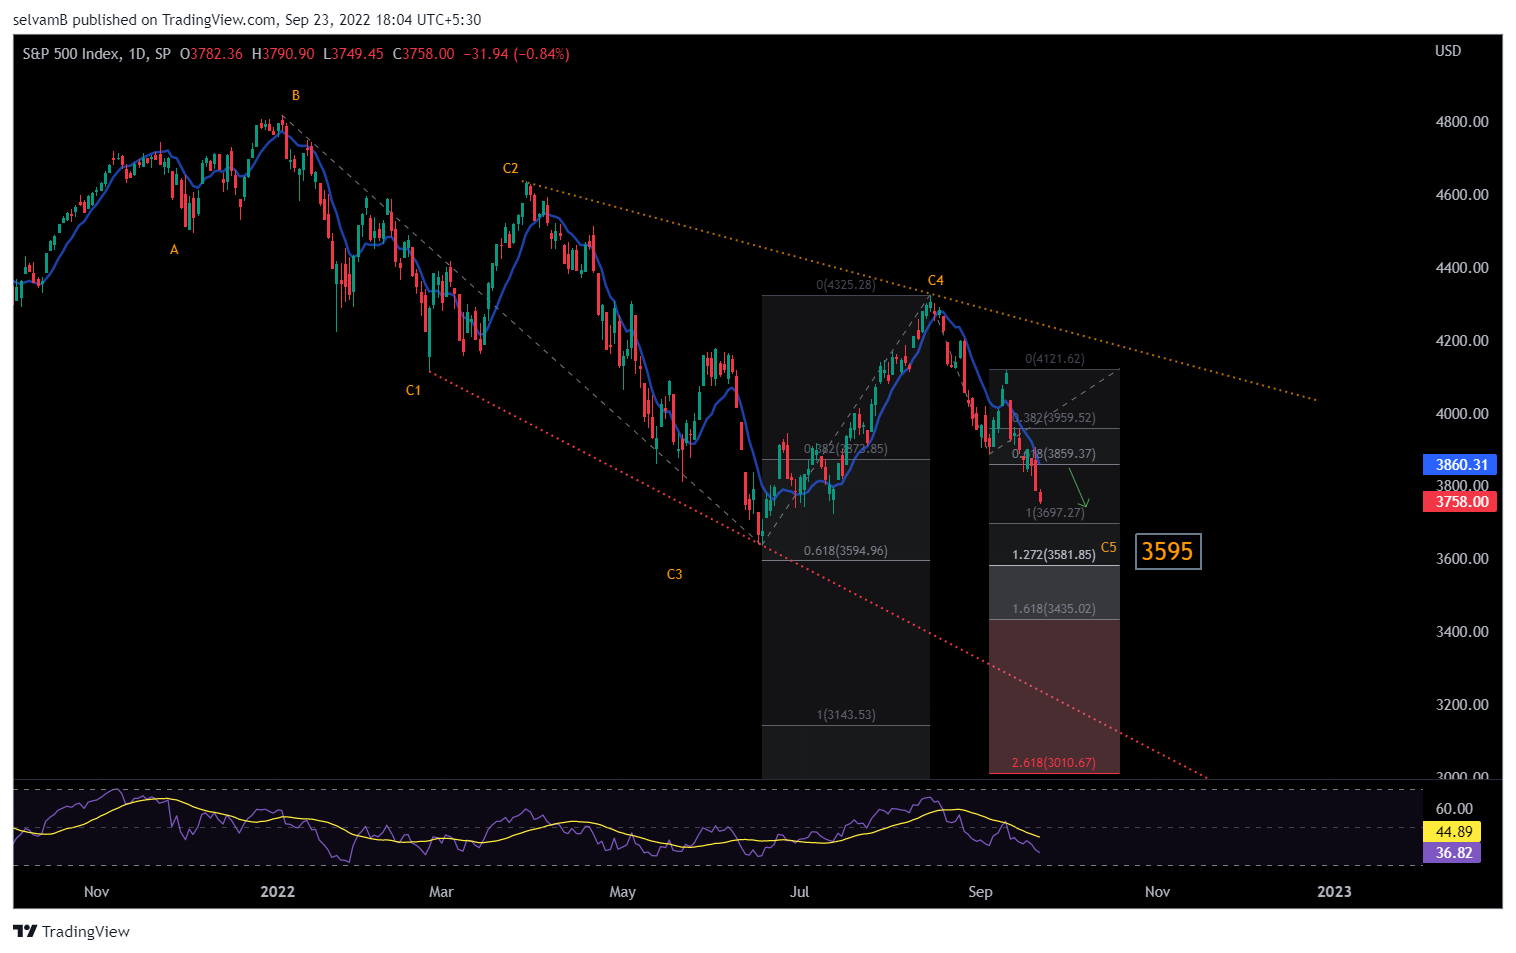
Task: Select the orange 3595 target box
Action: coord(1168,551)
